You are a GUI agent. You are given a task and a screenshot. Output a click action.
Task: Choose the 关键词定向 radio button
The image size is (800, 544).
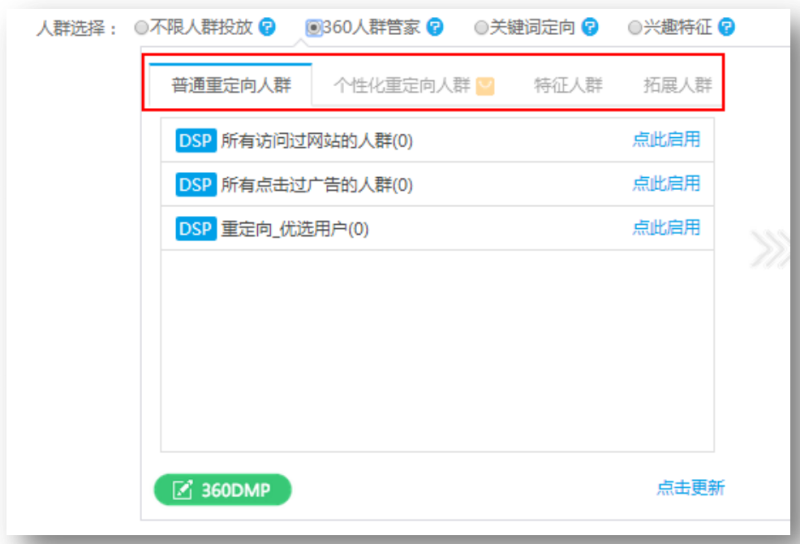coord(481,28)
